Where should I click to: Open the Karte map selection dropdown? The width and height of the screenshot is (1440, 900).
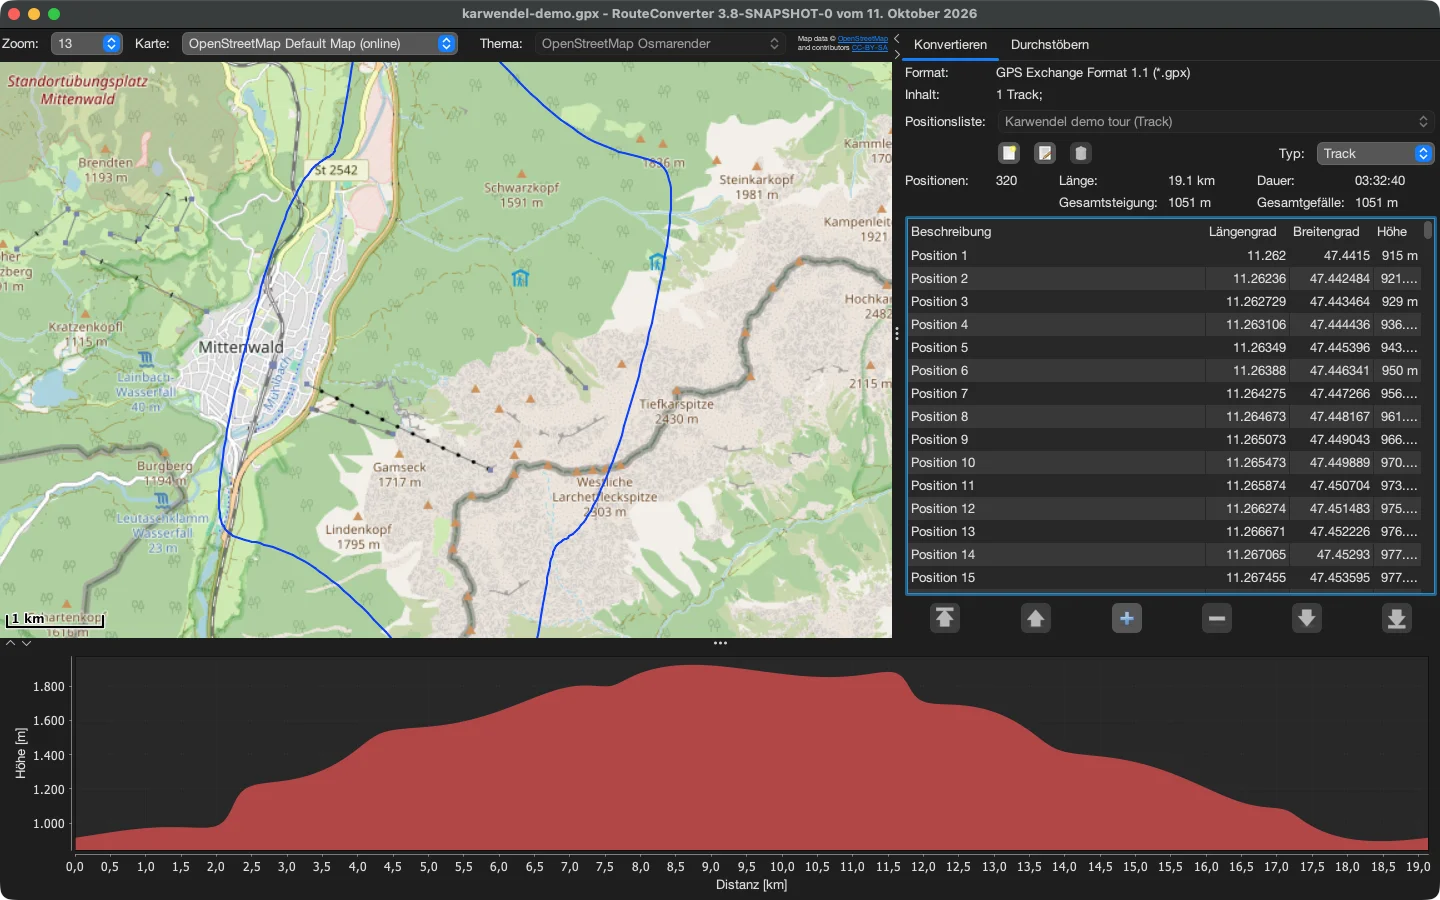320,44
